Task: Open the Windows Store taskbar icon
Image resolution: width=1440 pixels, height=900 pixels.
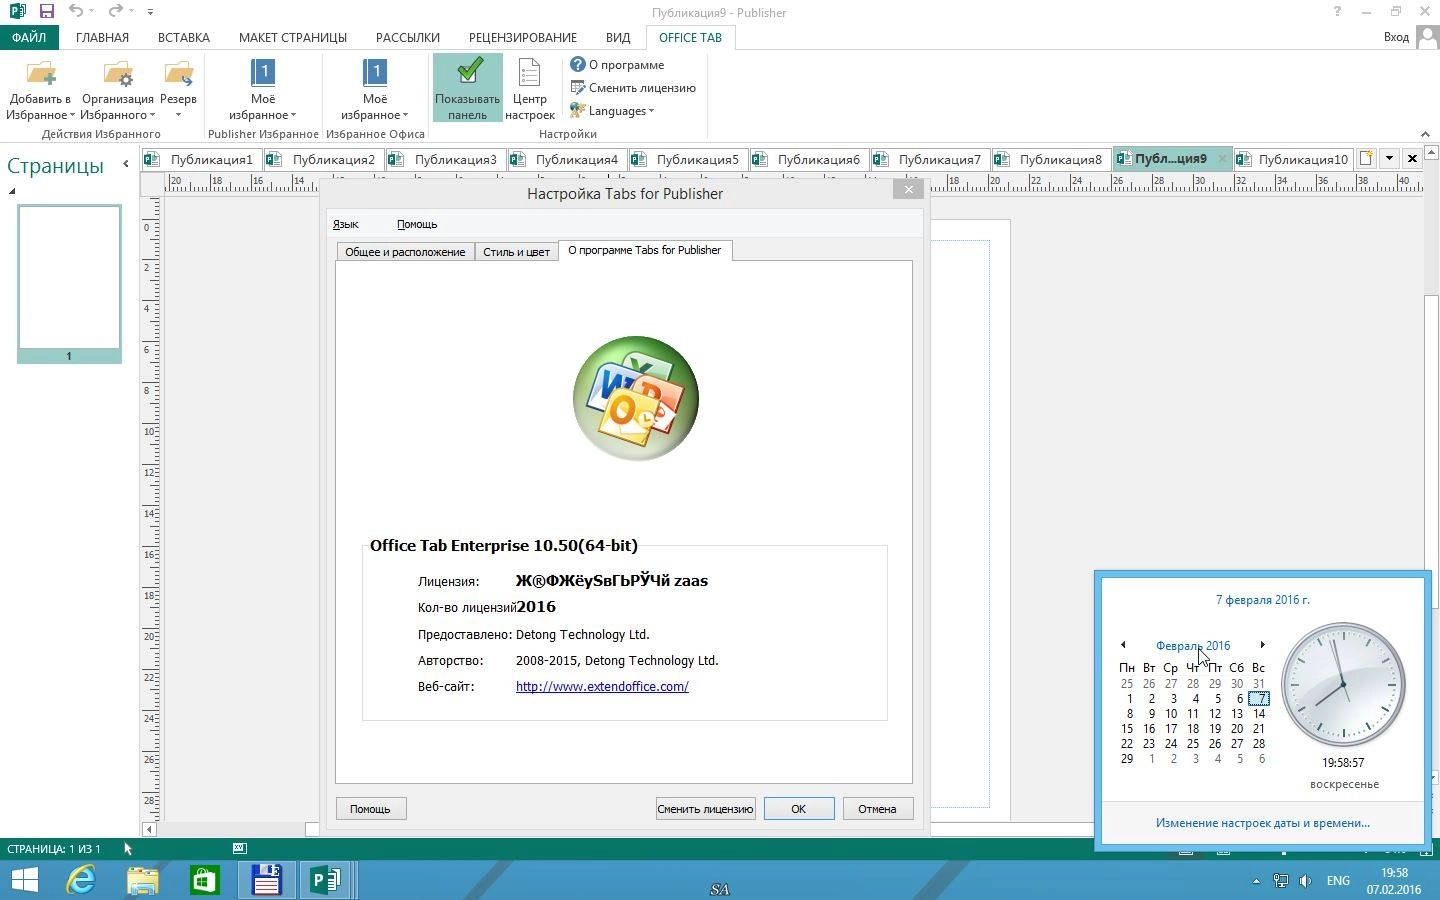Action: 205,880
